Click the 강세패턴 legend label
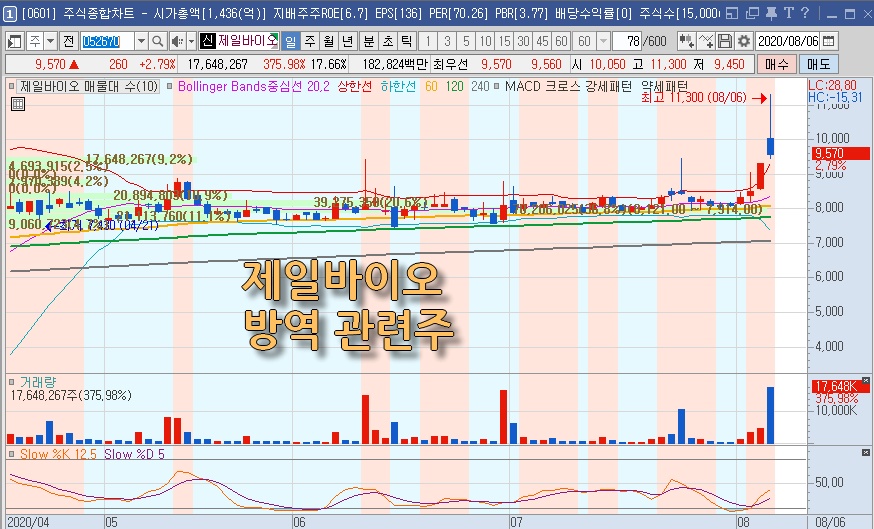The image size is (874, 529). pos(609,86)
